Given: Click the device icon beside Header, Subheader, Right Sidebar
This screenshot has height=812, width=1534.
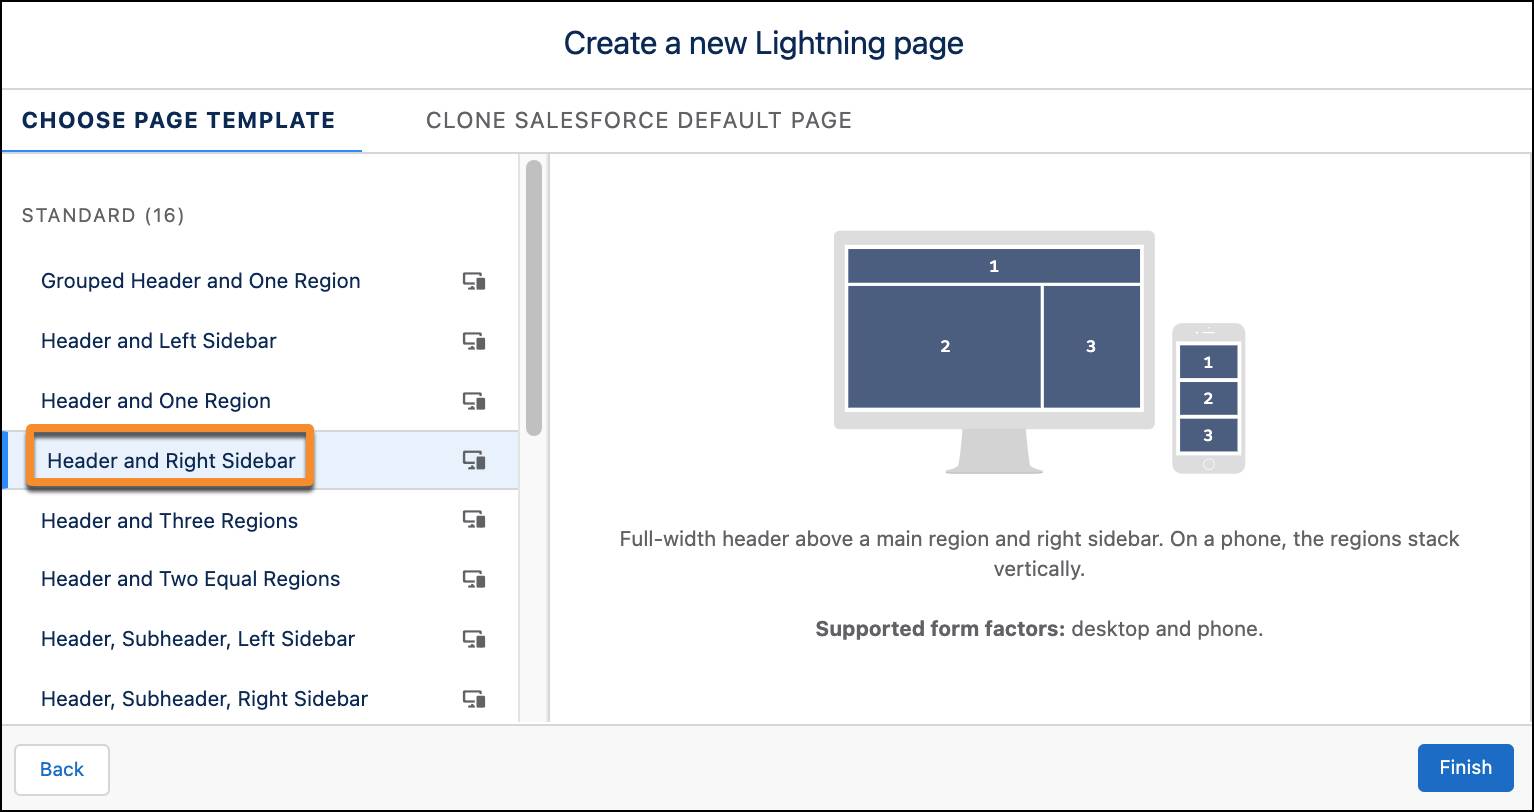Looking at the screenshot, I should coord(475,698).
